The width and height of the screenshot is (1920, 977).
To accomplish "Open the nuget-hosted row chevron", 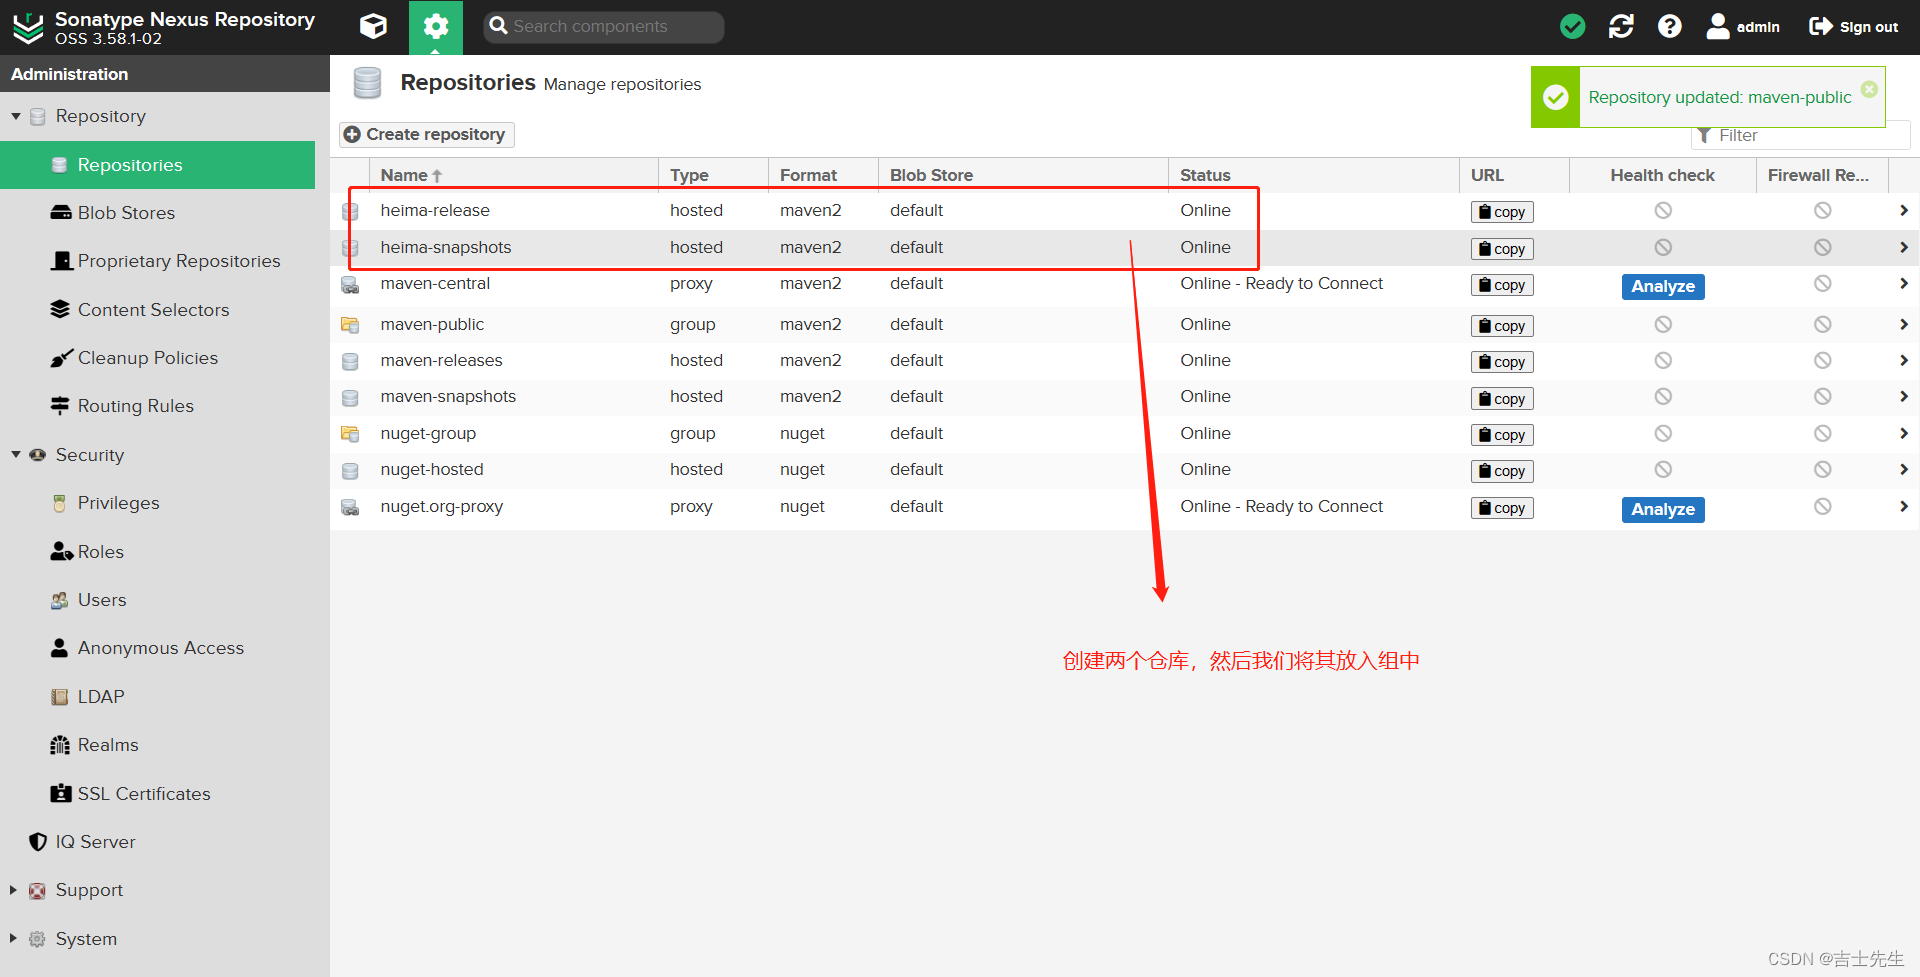I will coord(1904,469).
